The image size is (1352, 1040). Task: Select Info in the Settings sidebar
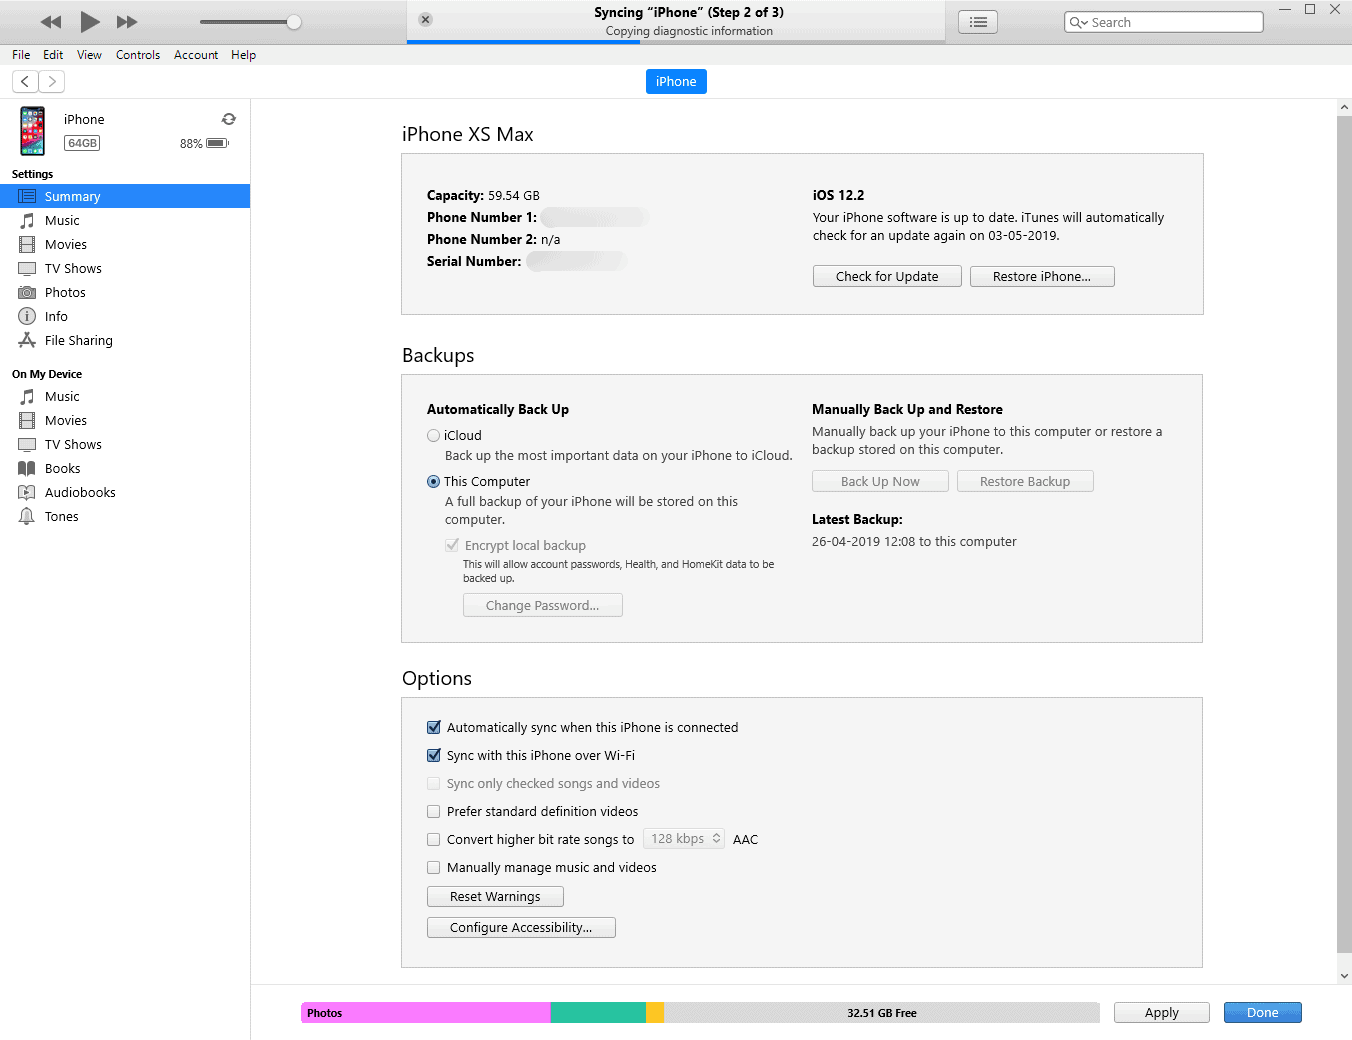55,316
